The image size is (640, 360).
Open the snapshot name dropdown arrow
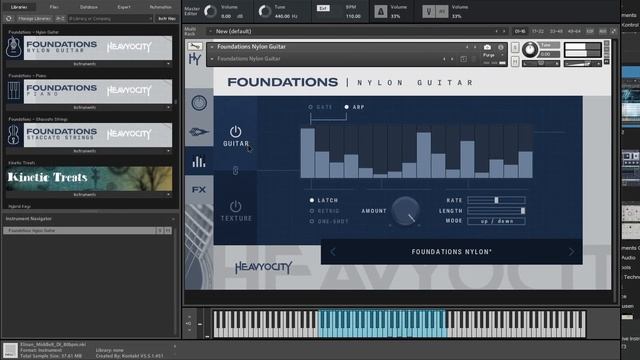click(212, 59)
